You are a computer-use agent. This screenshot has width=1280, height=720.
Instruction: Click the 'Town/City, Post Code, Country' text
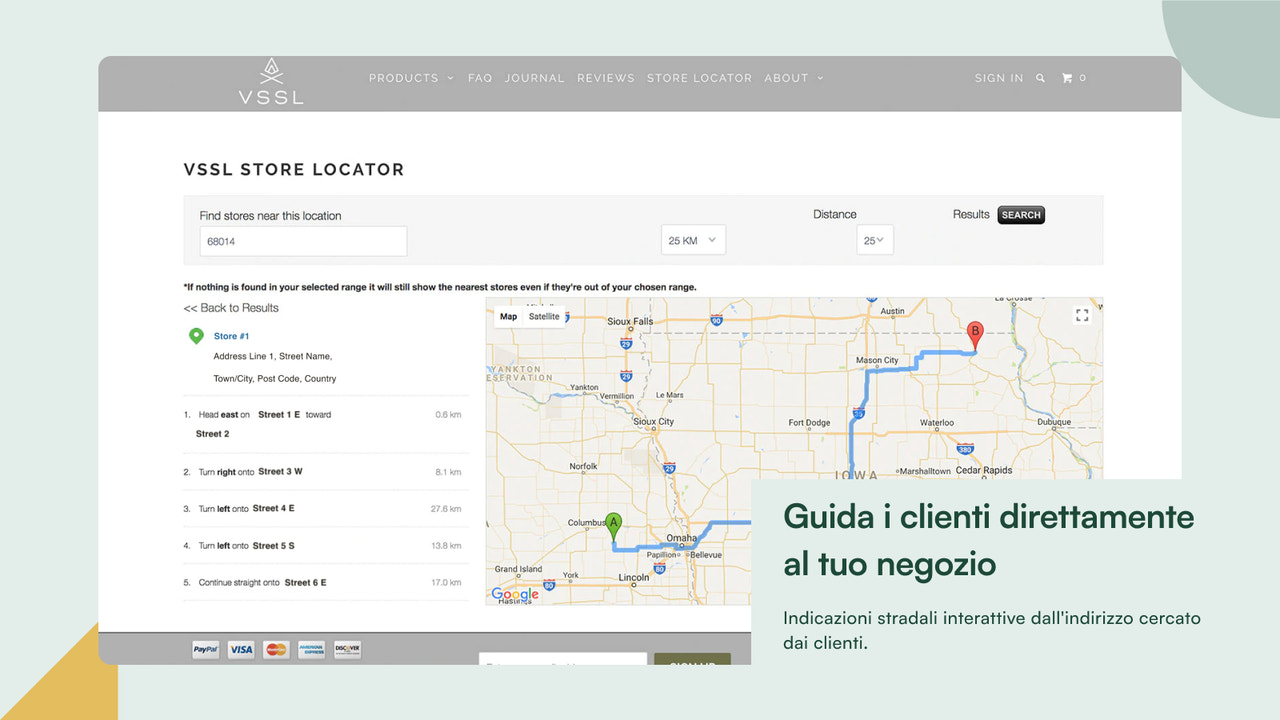[x=275, y=379]
